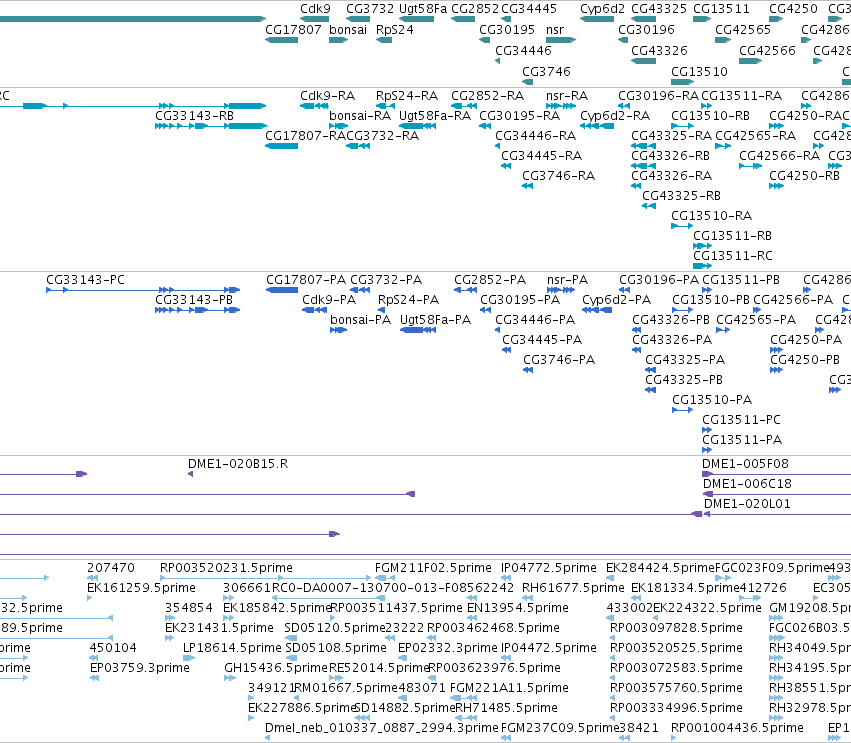Select EST 354854

tap(189, 608)
